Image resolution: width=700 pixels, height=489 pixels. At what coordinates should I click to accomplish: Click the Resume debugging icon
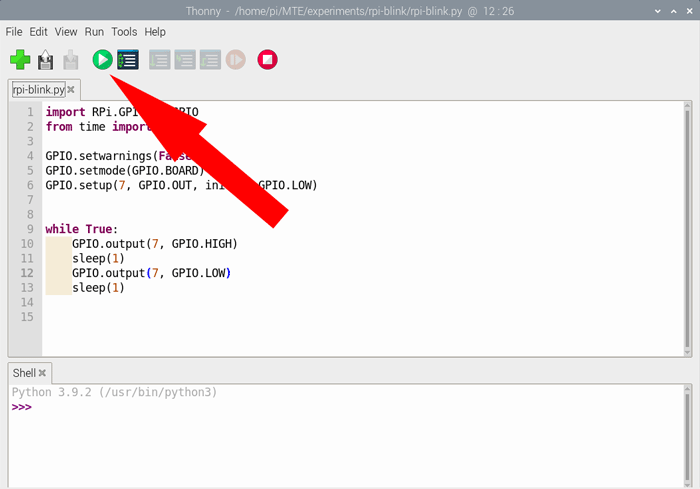coord(236,60)
